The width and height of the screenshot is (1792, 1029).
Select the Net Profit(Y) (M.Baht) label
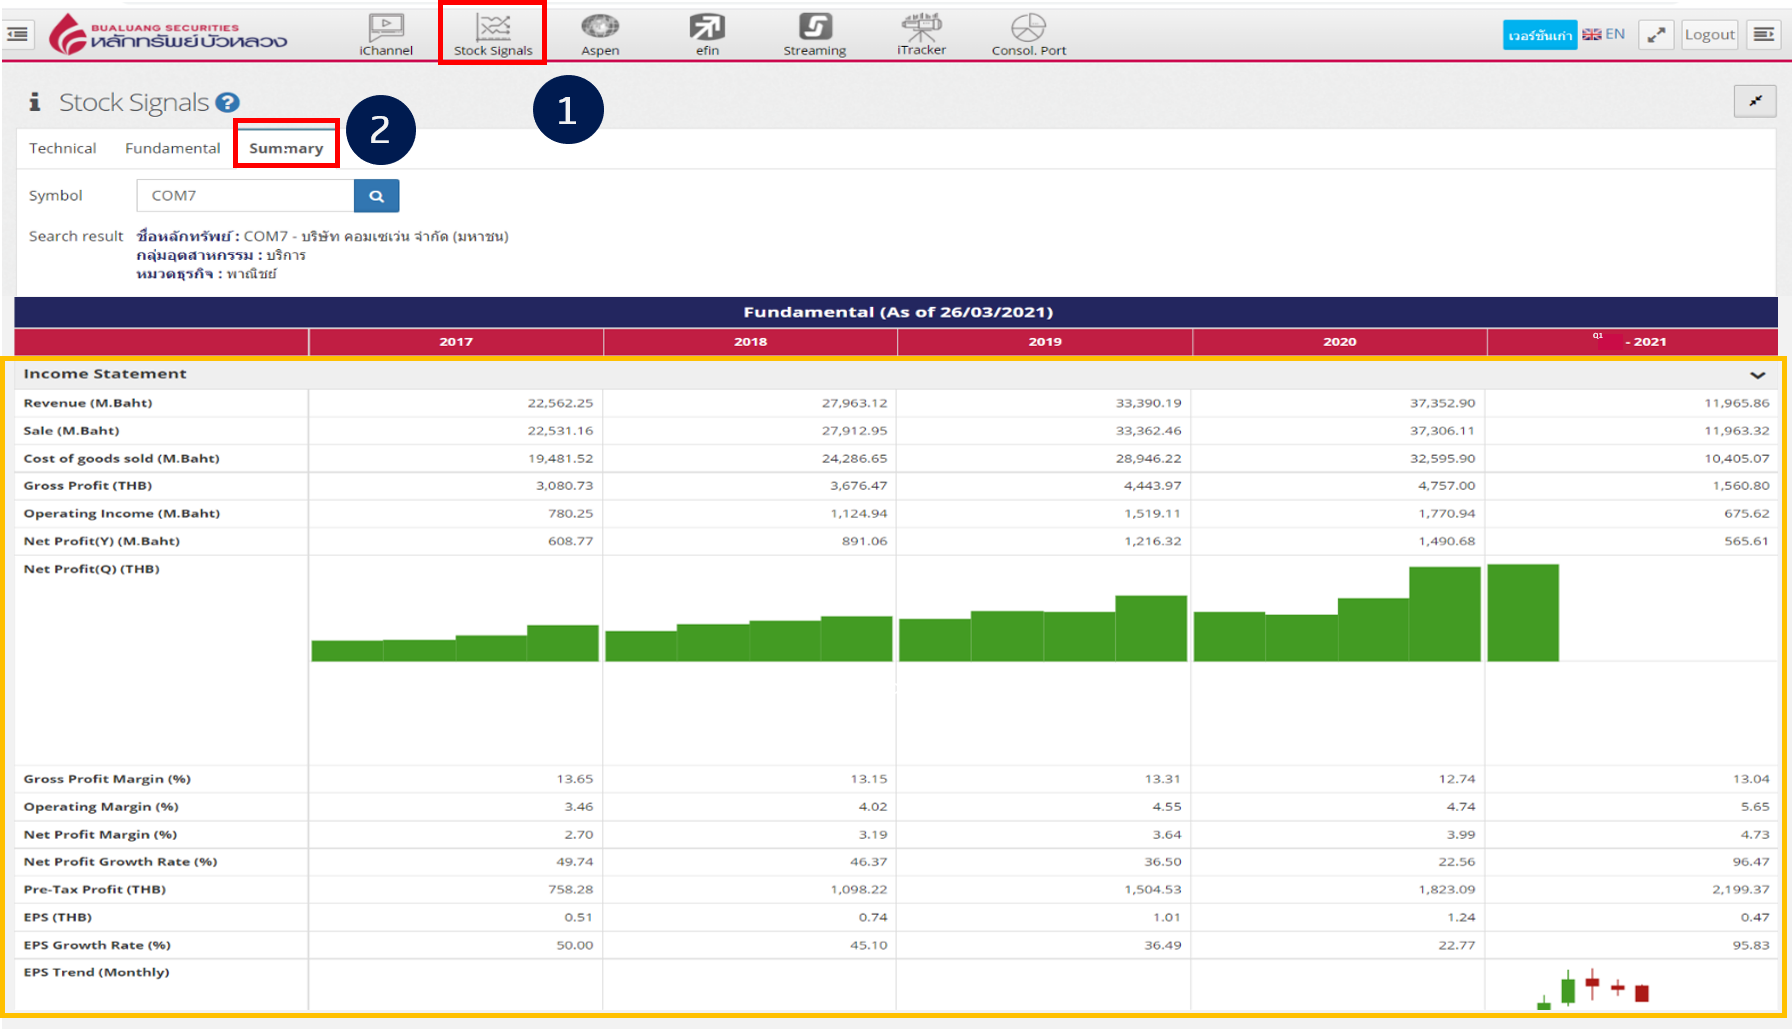pyautogui.click(x=102, y=541)
